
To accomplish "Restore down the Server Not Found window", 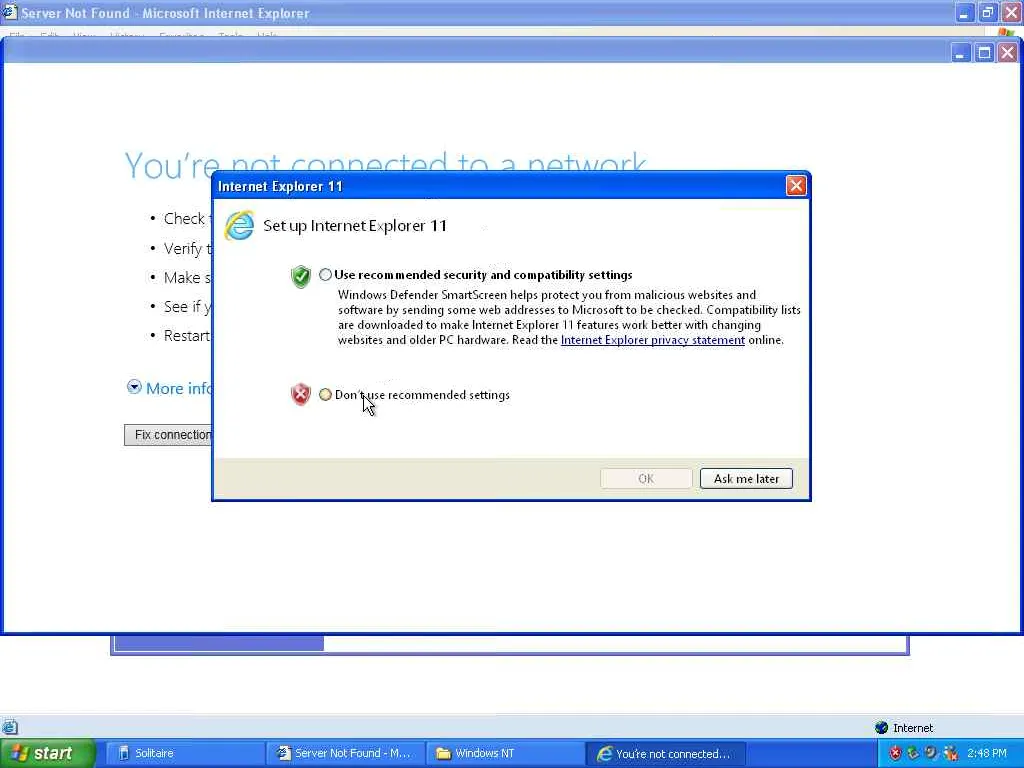I will click(987, 12).
